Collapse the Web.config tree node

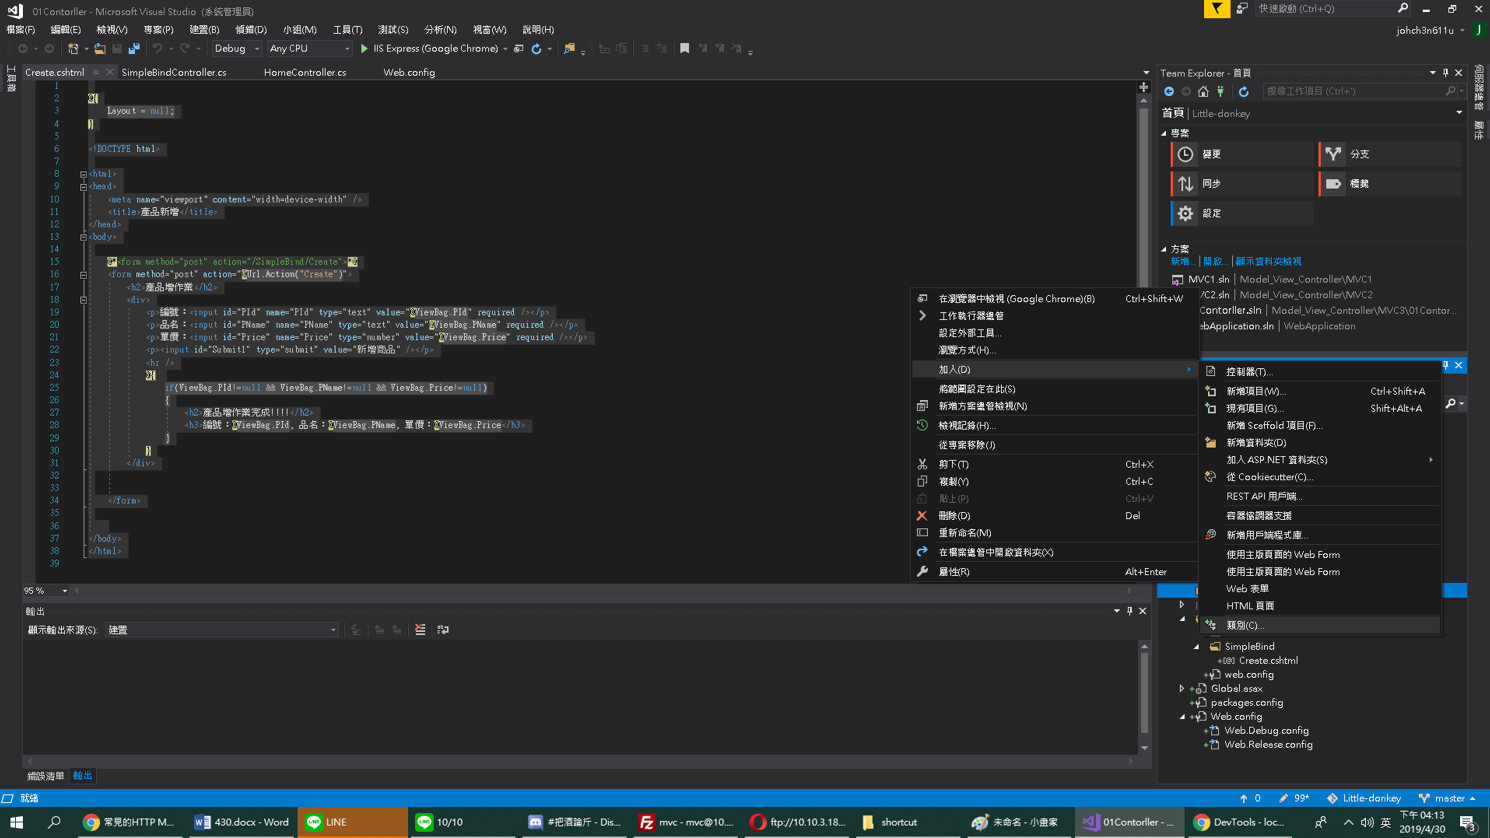pos(1182,717)
